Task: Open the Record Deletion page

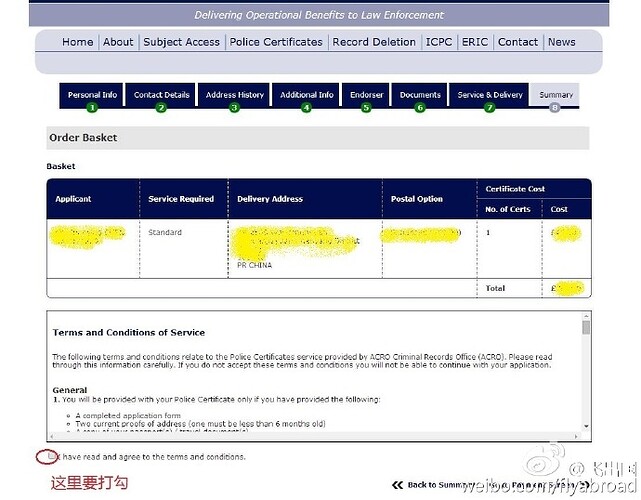Action: pos(374,42)
